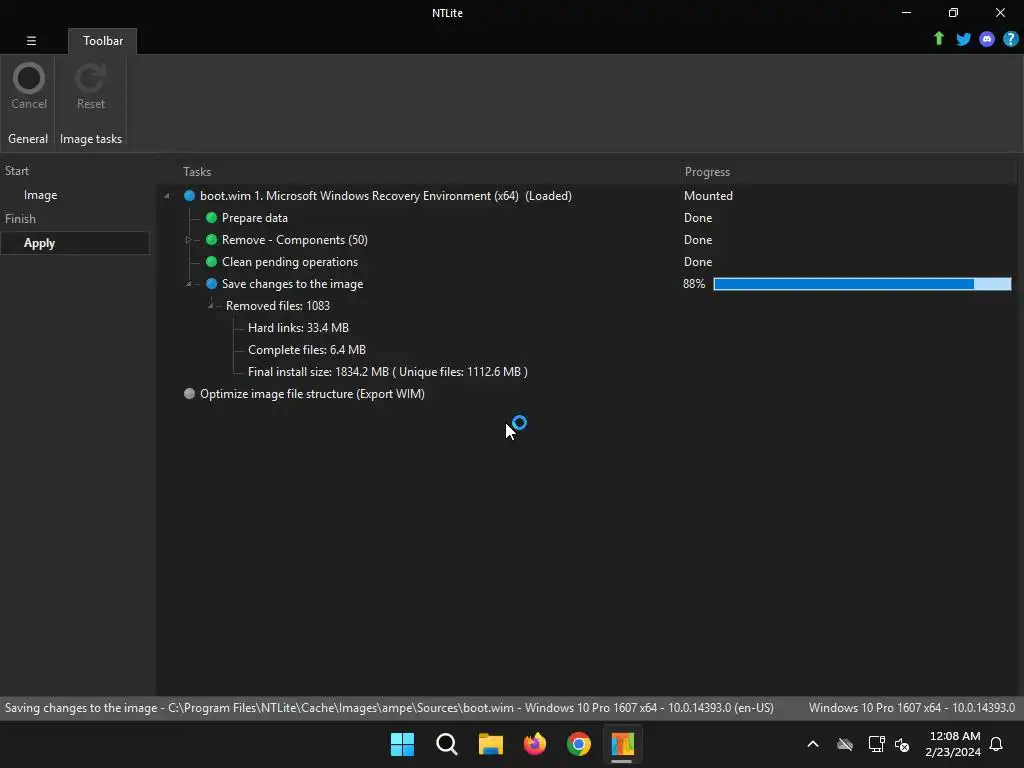The image size is (1024, 768).
Task: Click the Final install size: 1834.2 MB line
Action: tap(388, 372)
